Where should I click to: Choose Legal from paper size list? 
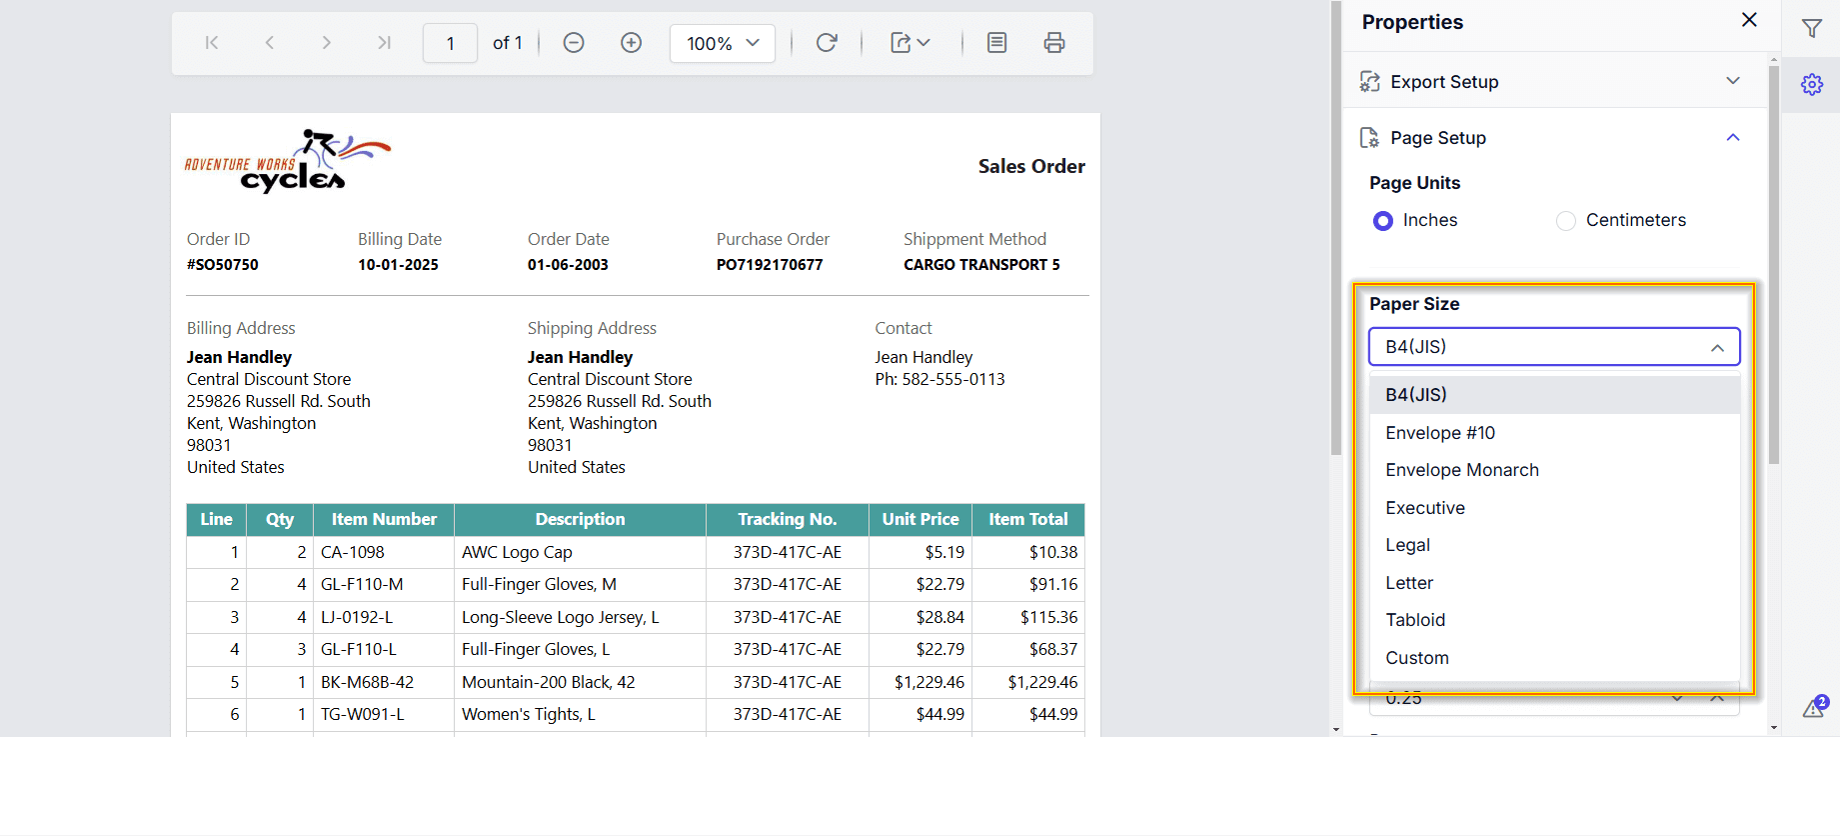[x=1407, y=545]
